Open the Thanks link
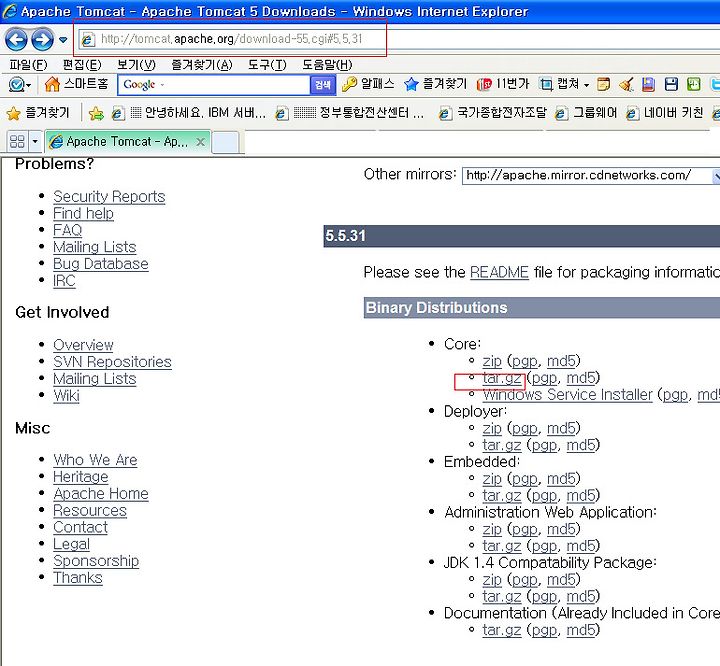 click(78, 578)
